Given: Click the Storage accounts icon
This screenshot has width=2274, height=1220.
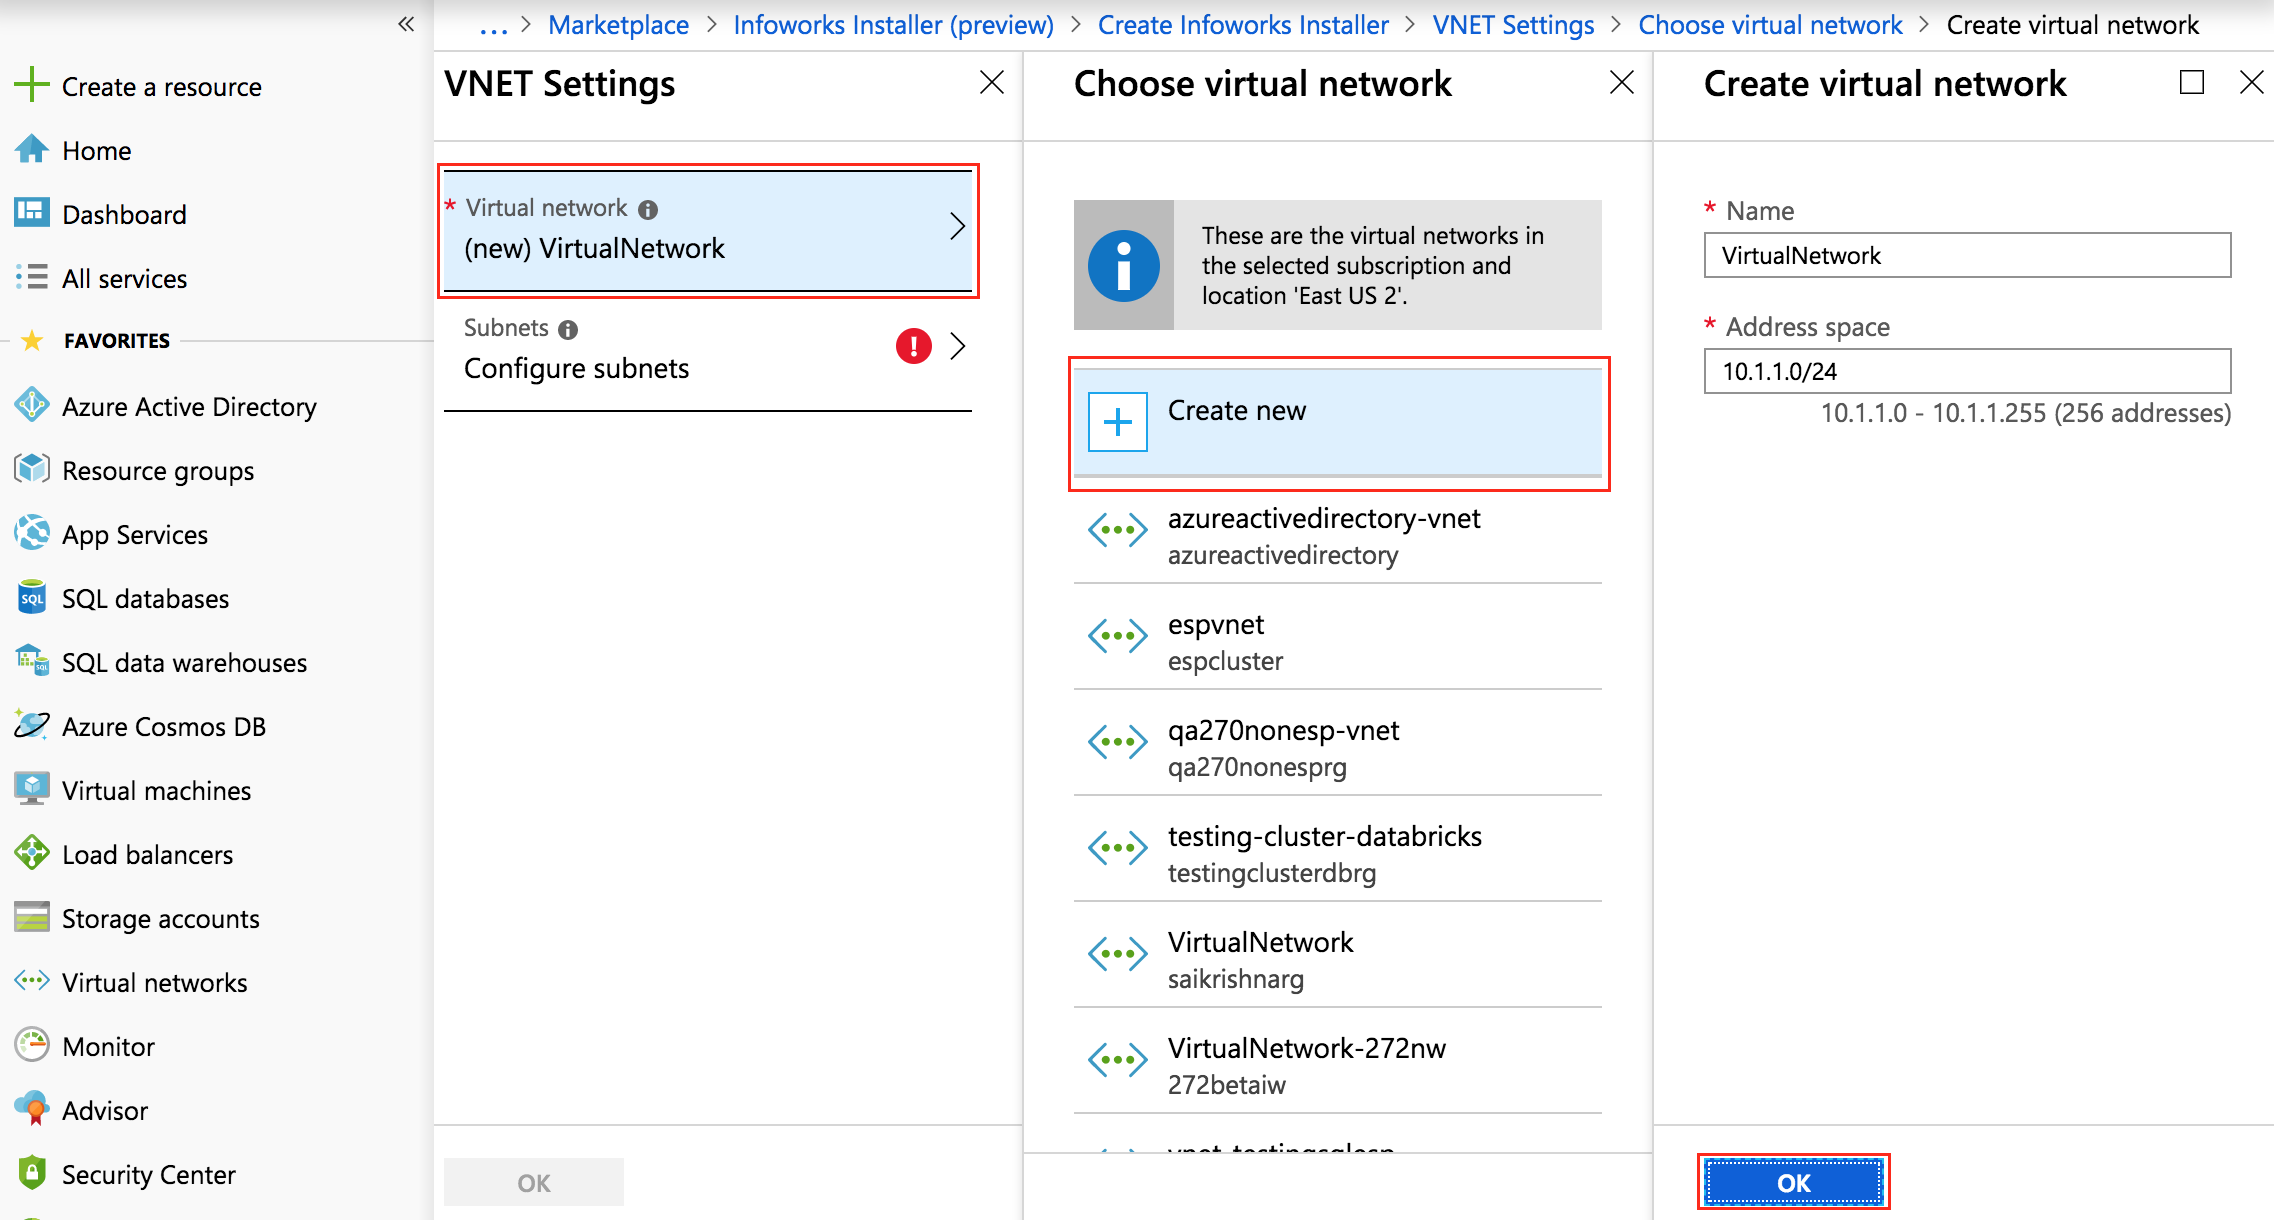Looking at the screenshot, I should (32, 917).
